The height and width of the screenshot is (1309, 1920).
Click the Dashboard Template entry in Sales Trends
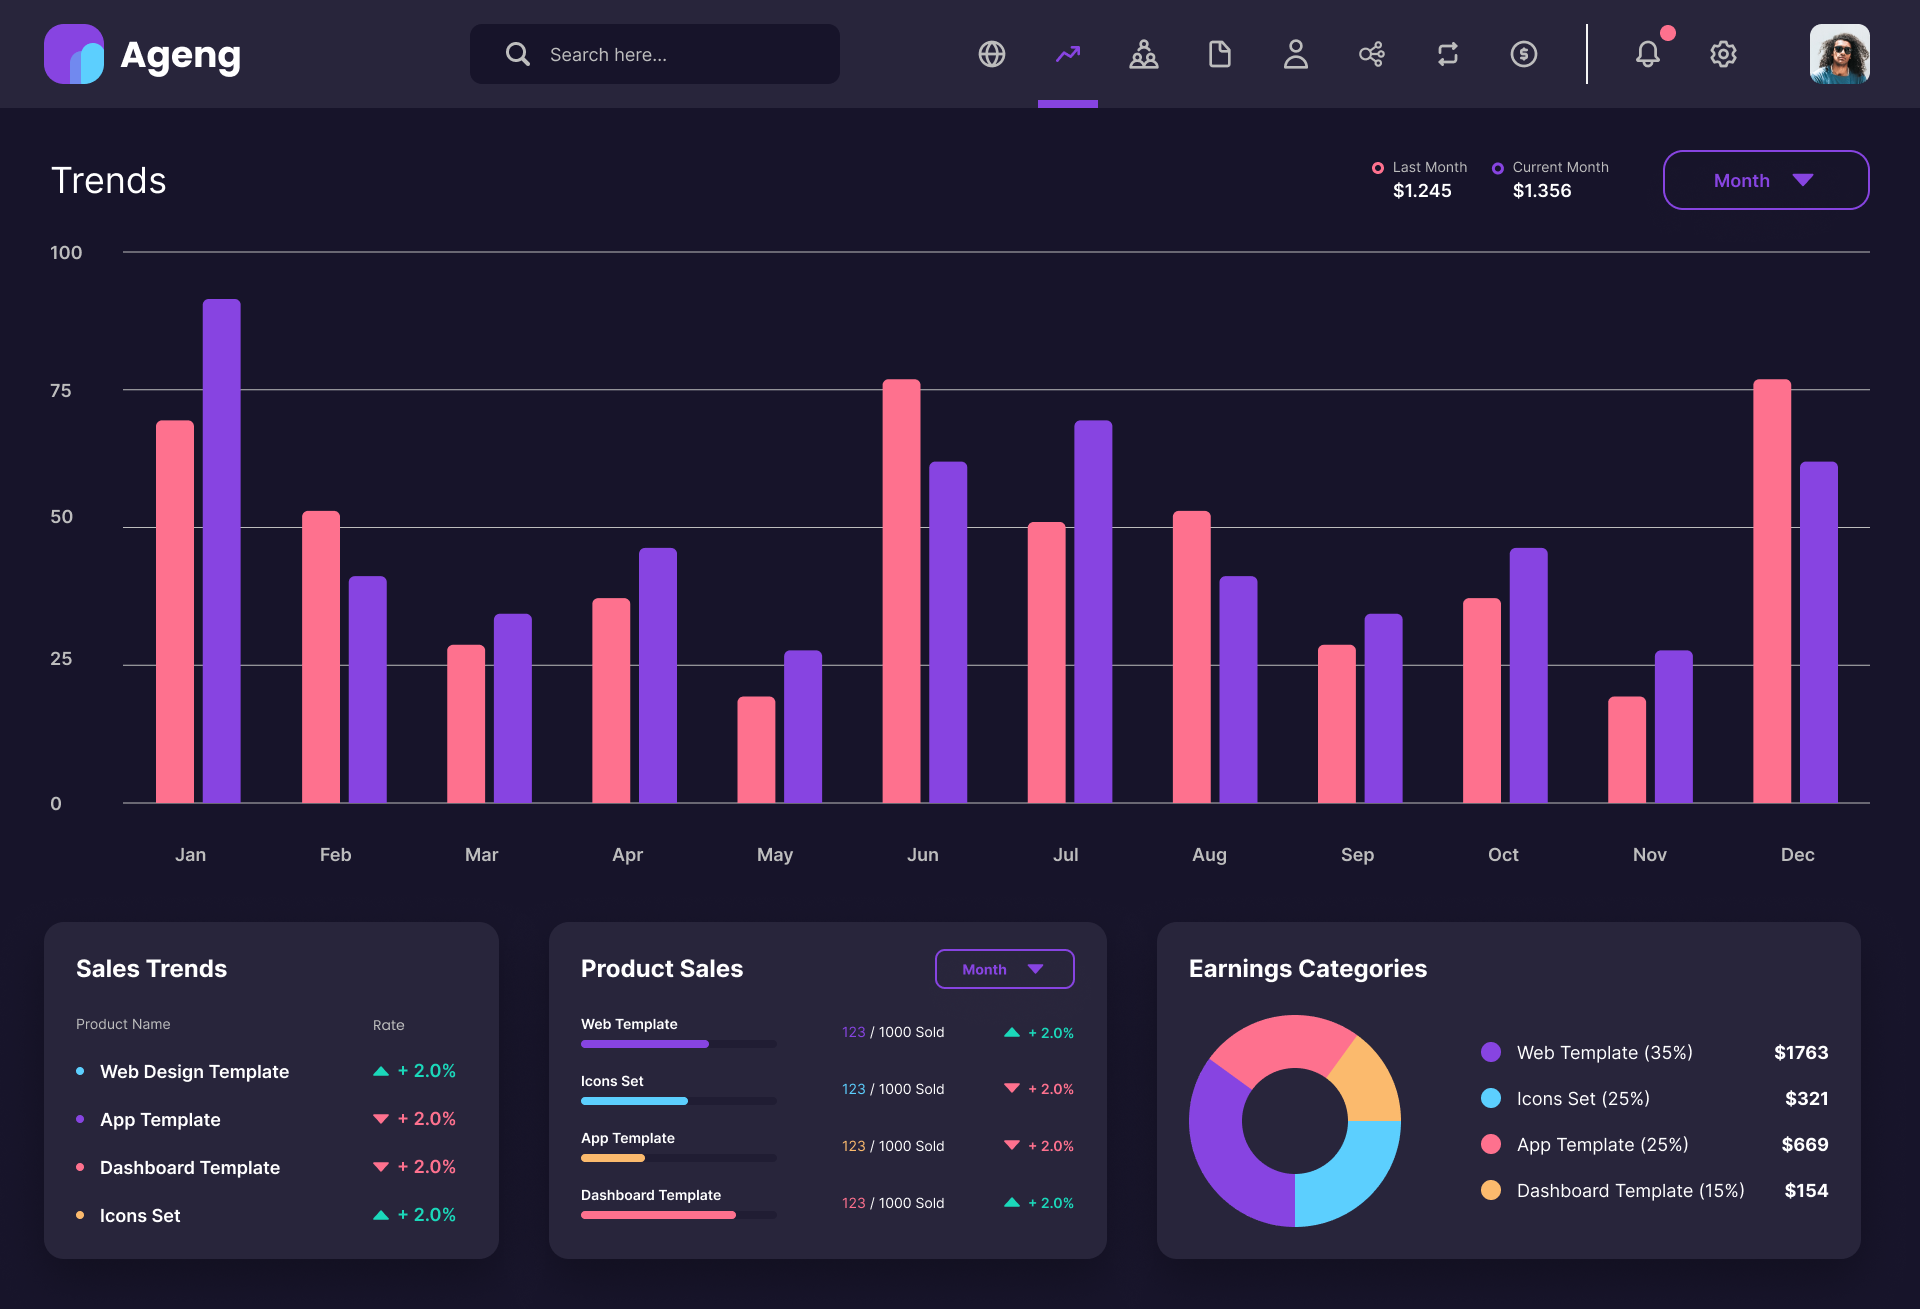pos(190,1167)
